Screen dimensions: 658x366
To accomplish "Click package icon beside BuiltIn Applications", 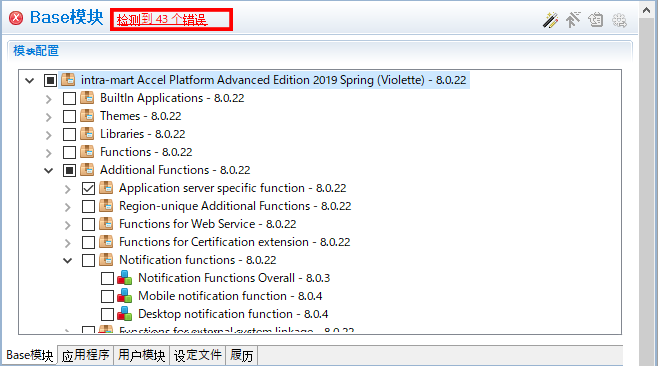I will coord(87,98).
